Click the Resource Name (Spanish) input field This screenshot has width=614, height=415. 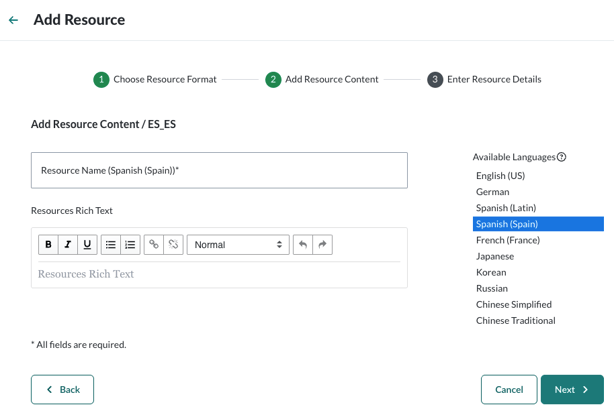[x=219, y=171]
